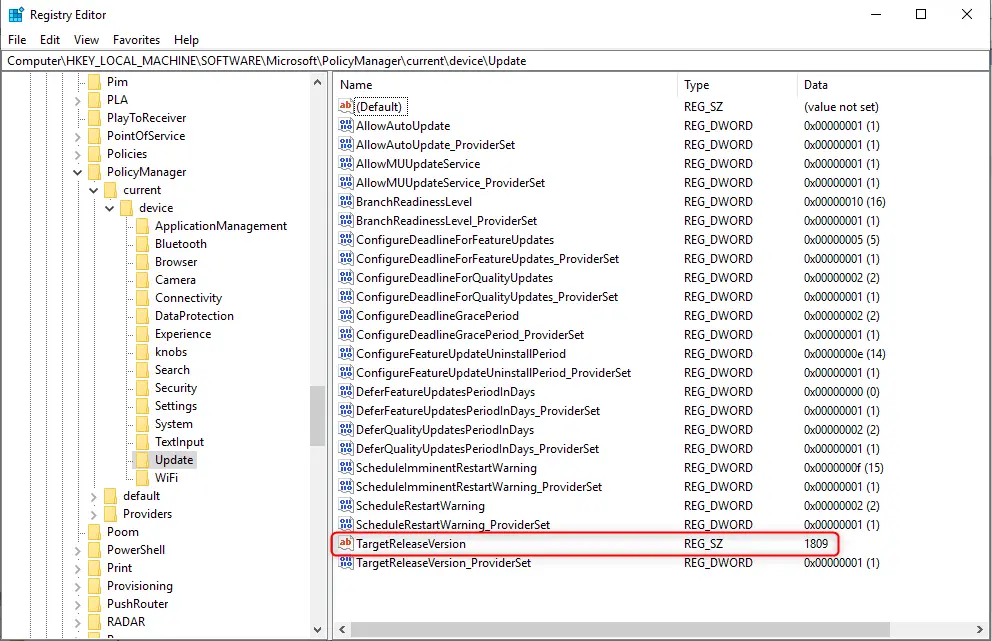The image size is (992, 641).
Task: Click the DeferFeatureUpdatesPeriodInDays DWORD icon
Action: click(345, 391)
